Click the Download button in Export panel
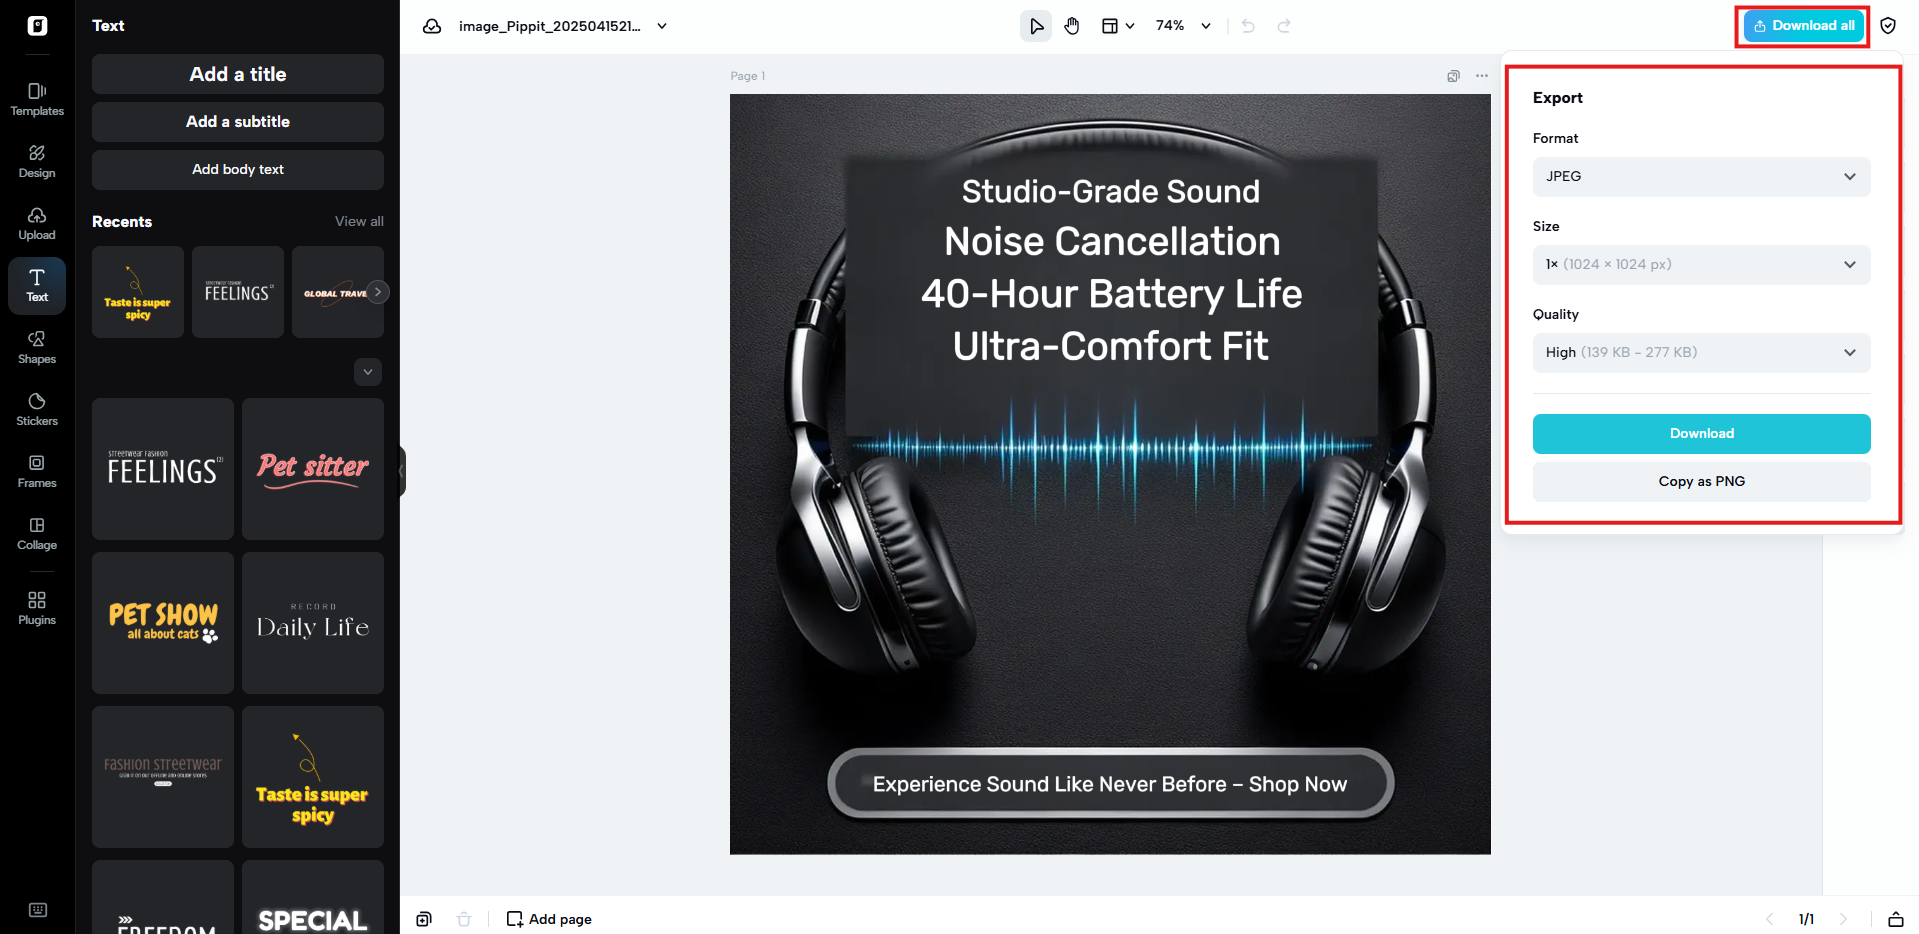Screen dimensions: 1919x934 (1700, 433)
